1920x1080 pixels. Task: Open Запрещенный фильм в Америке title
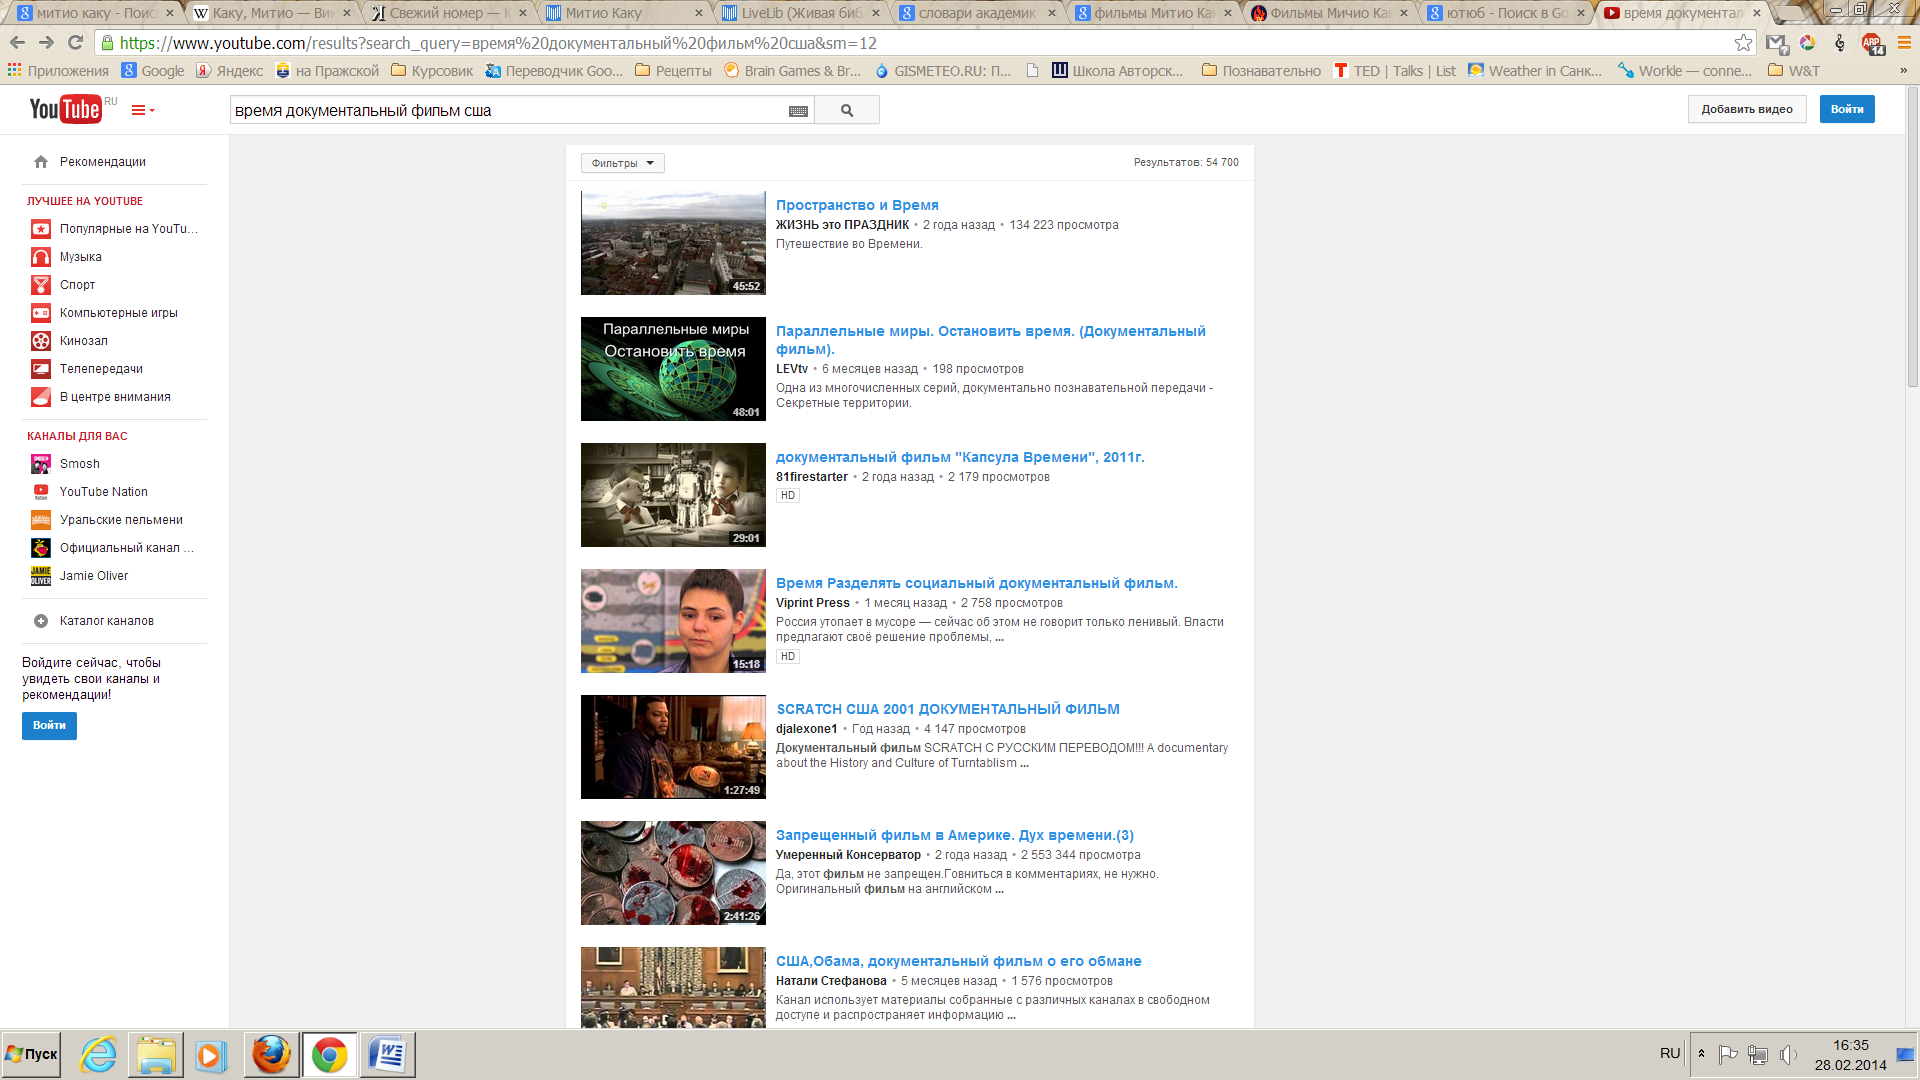pos(955,835)
